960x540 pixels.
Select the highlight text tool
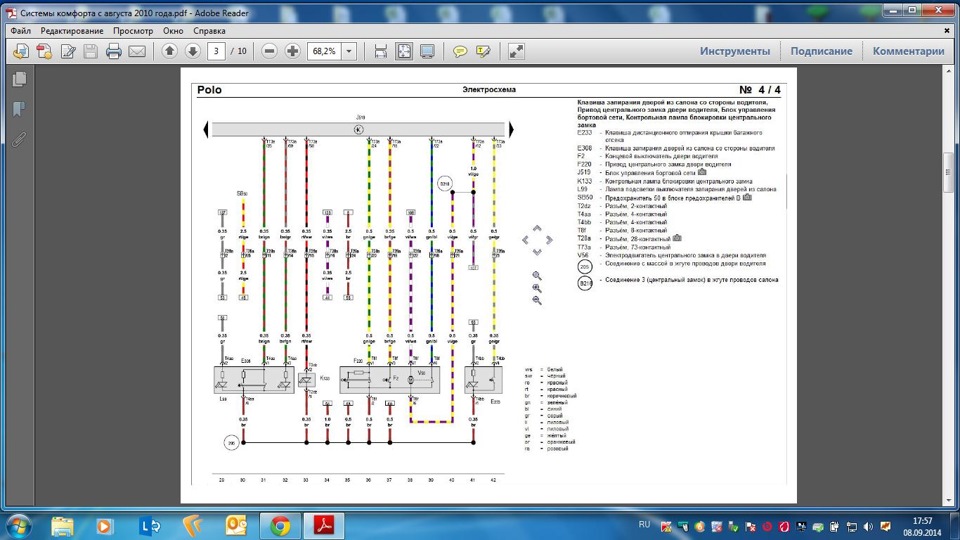point(483,51)
